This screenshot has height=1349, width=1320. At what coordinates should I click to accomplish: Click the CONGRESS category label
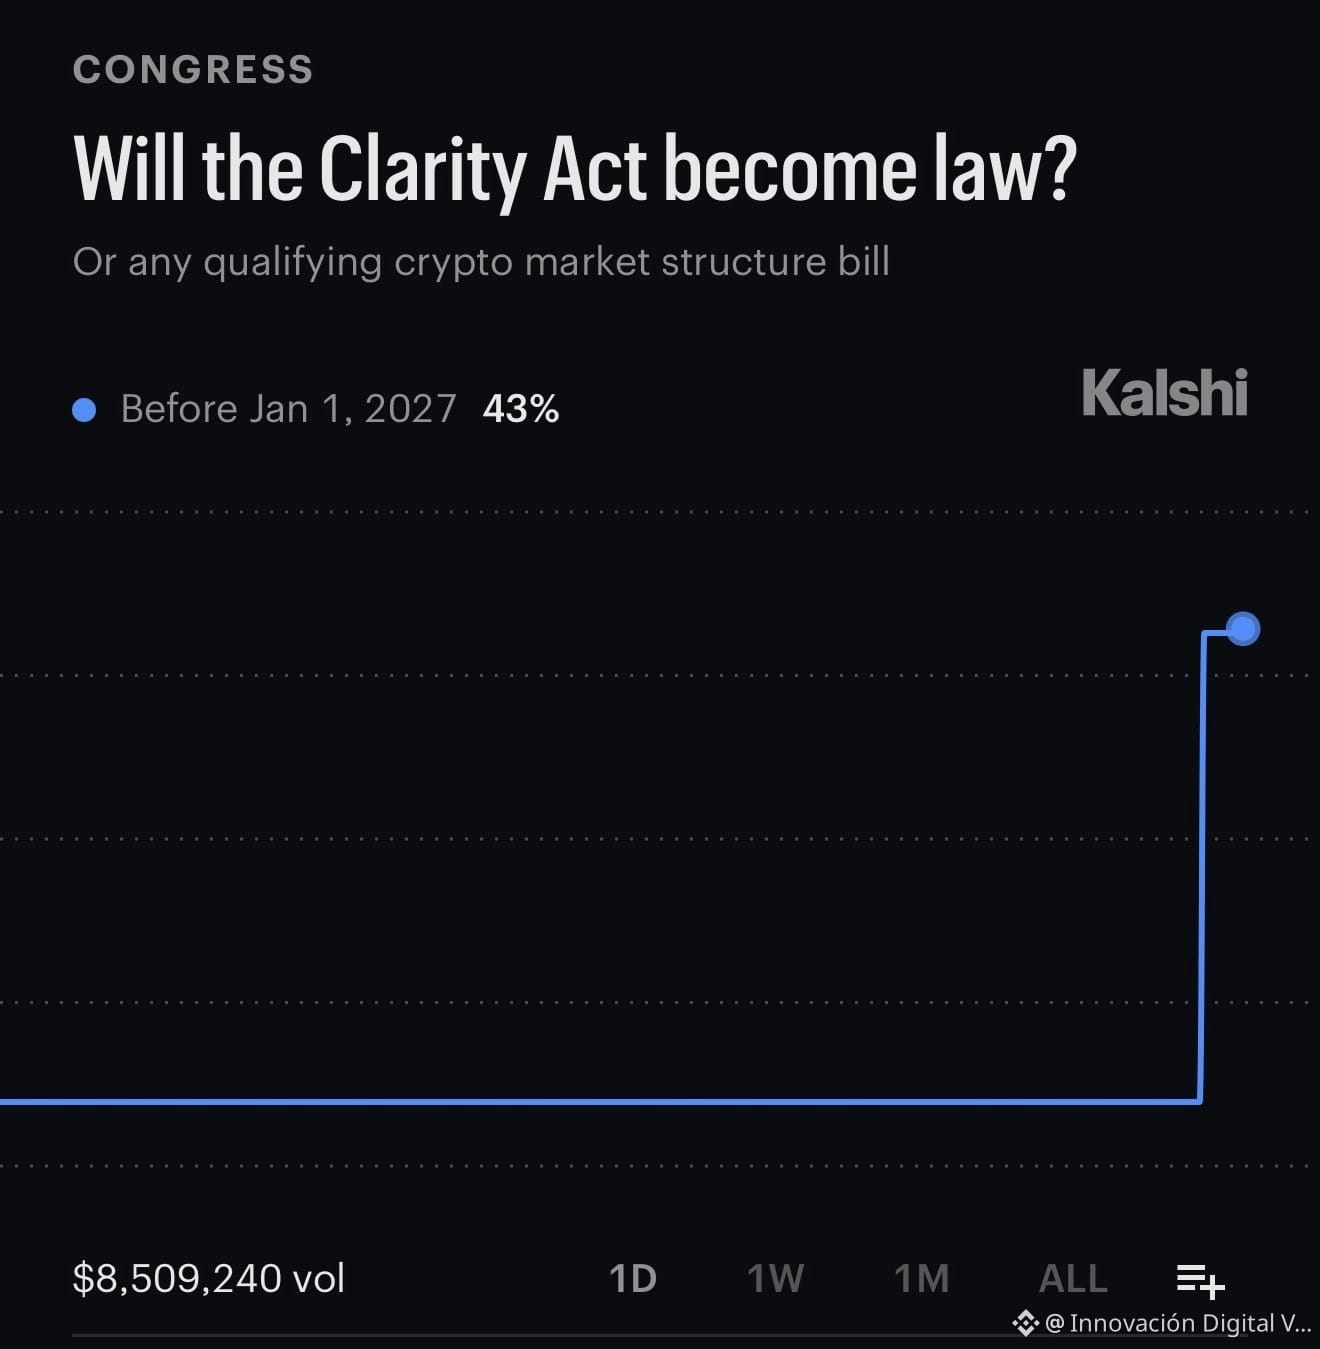click(x=193, y=70)
